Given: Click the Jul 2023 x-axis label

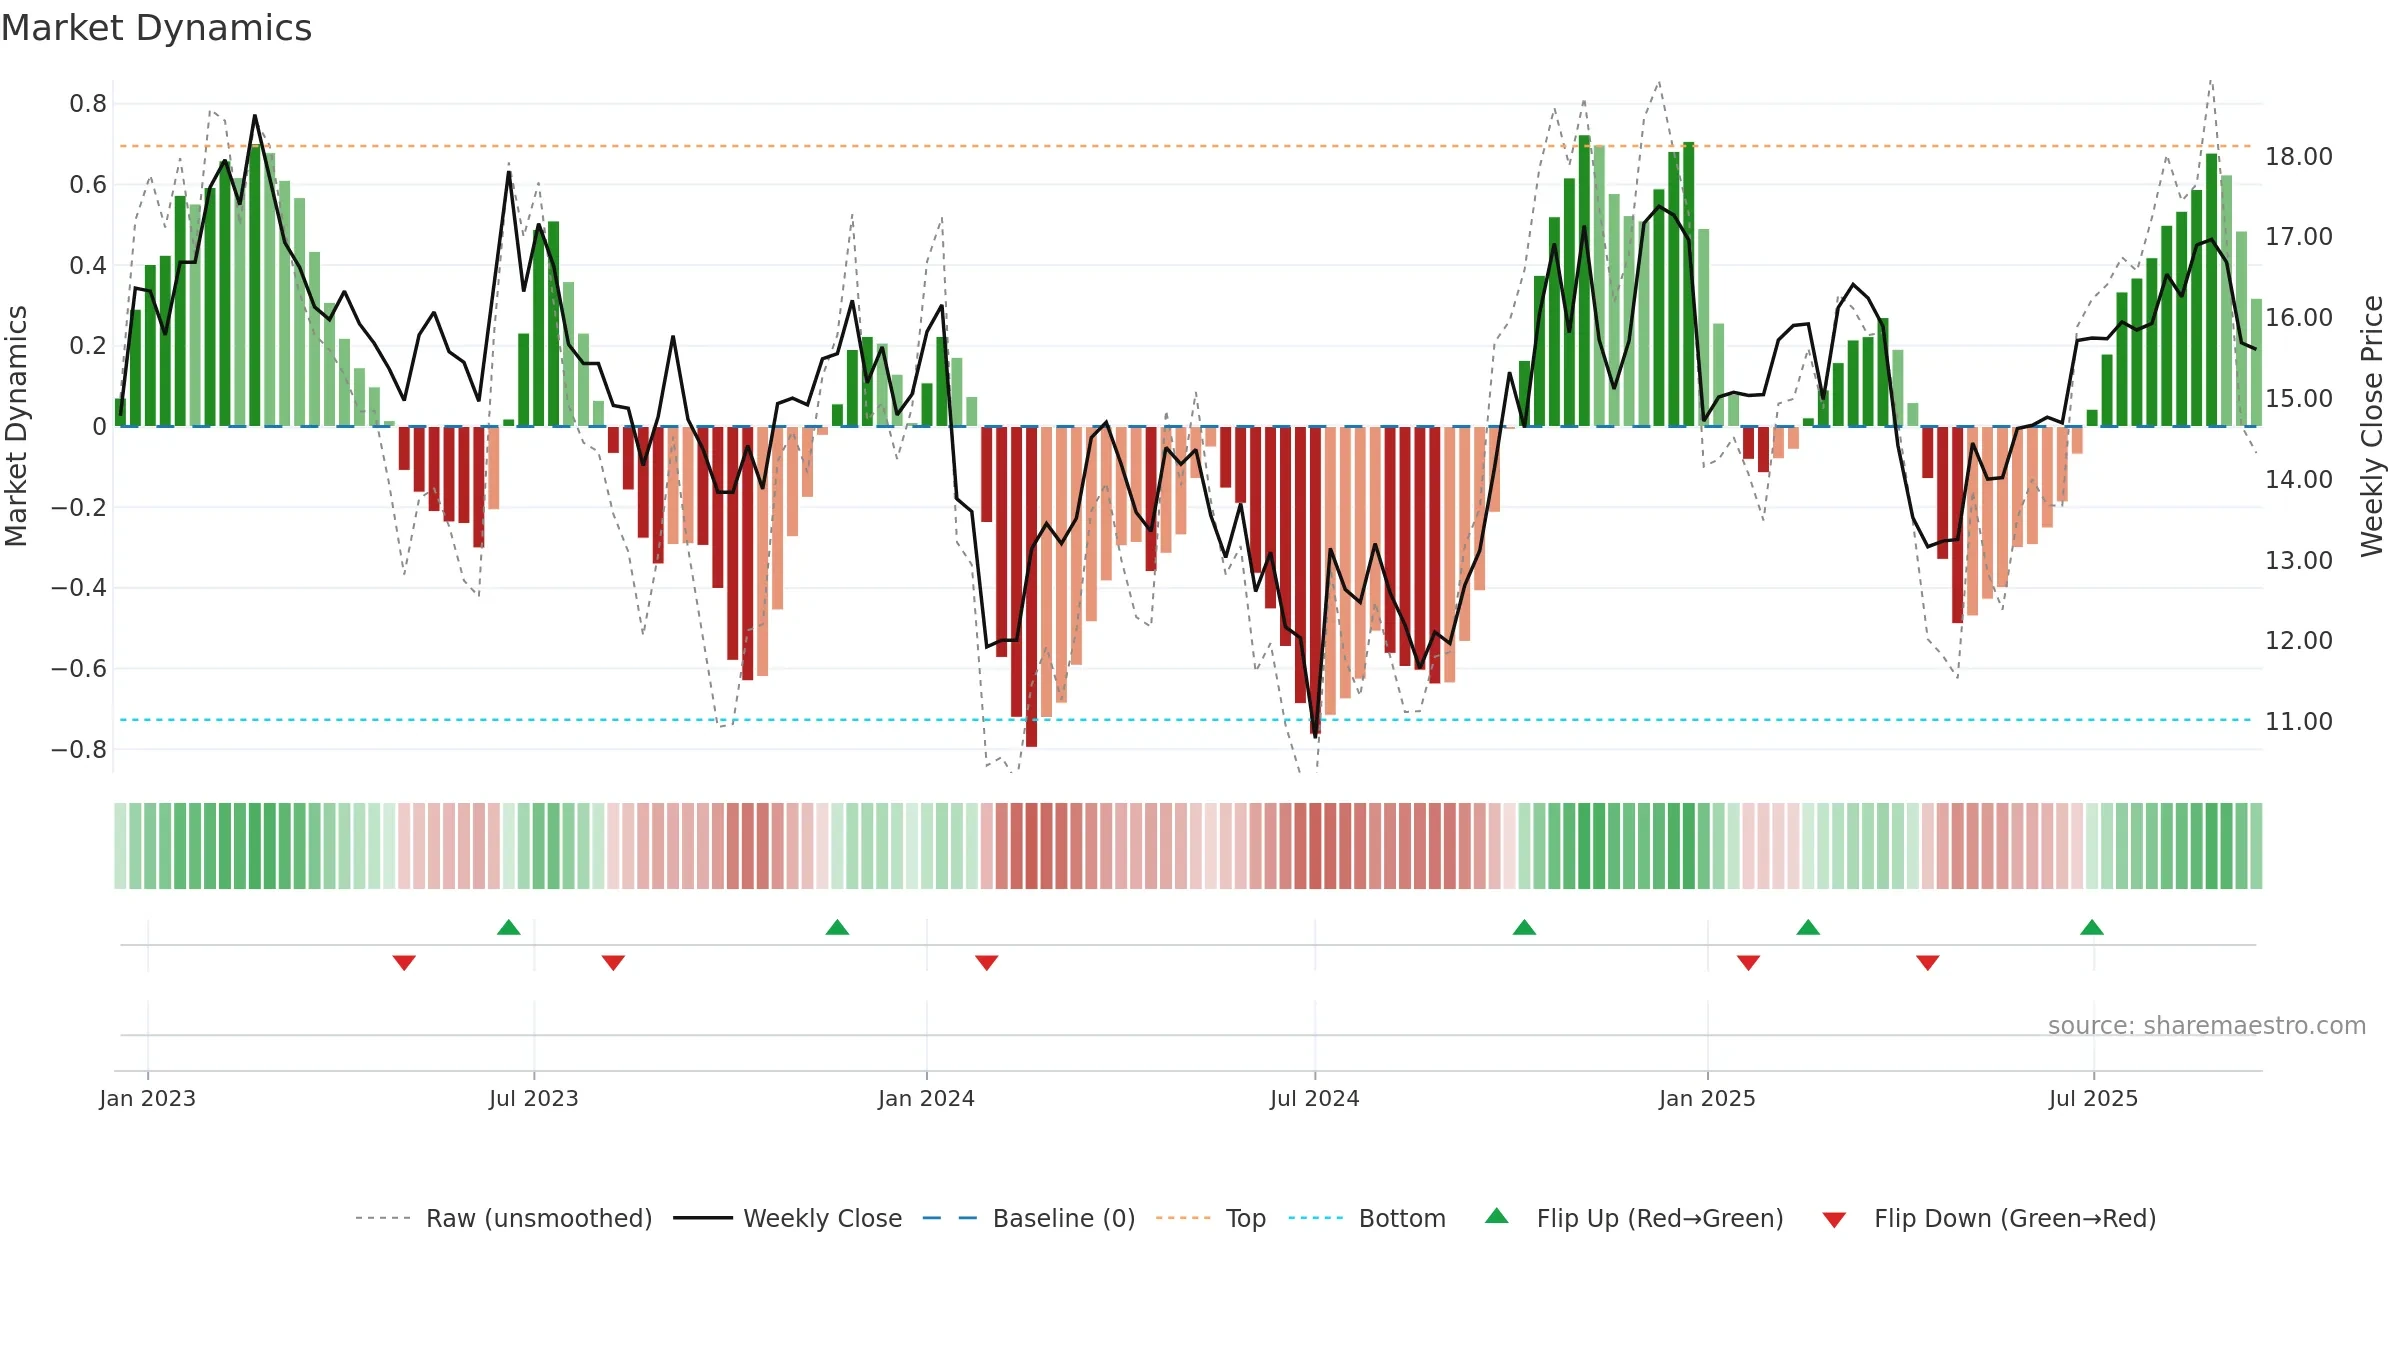Looking at the screenshot, I should tap(534, 1098).
